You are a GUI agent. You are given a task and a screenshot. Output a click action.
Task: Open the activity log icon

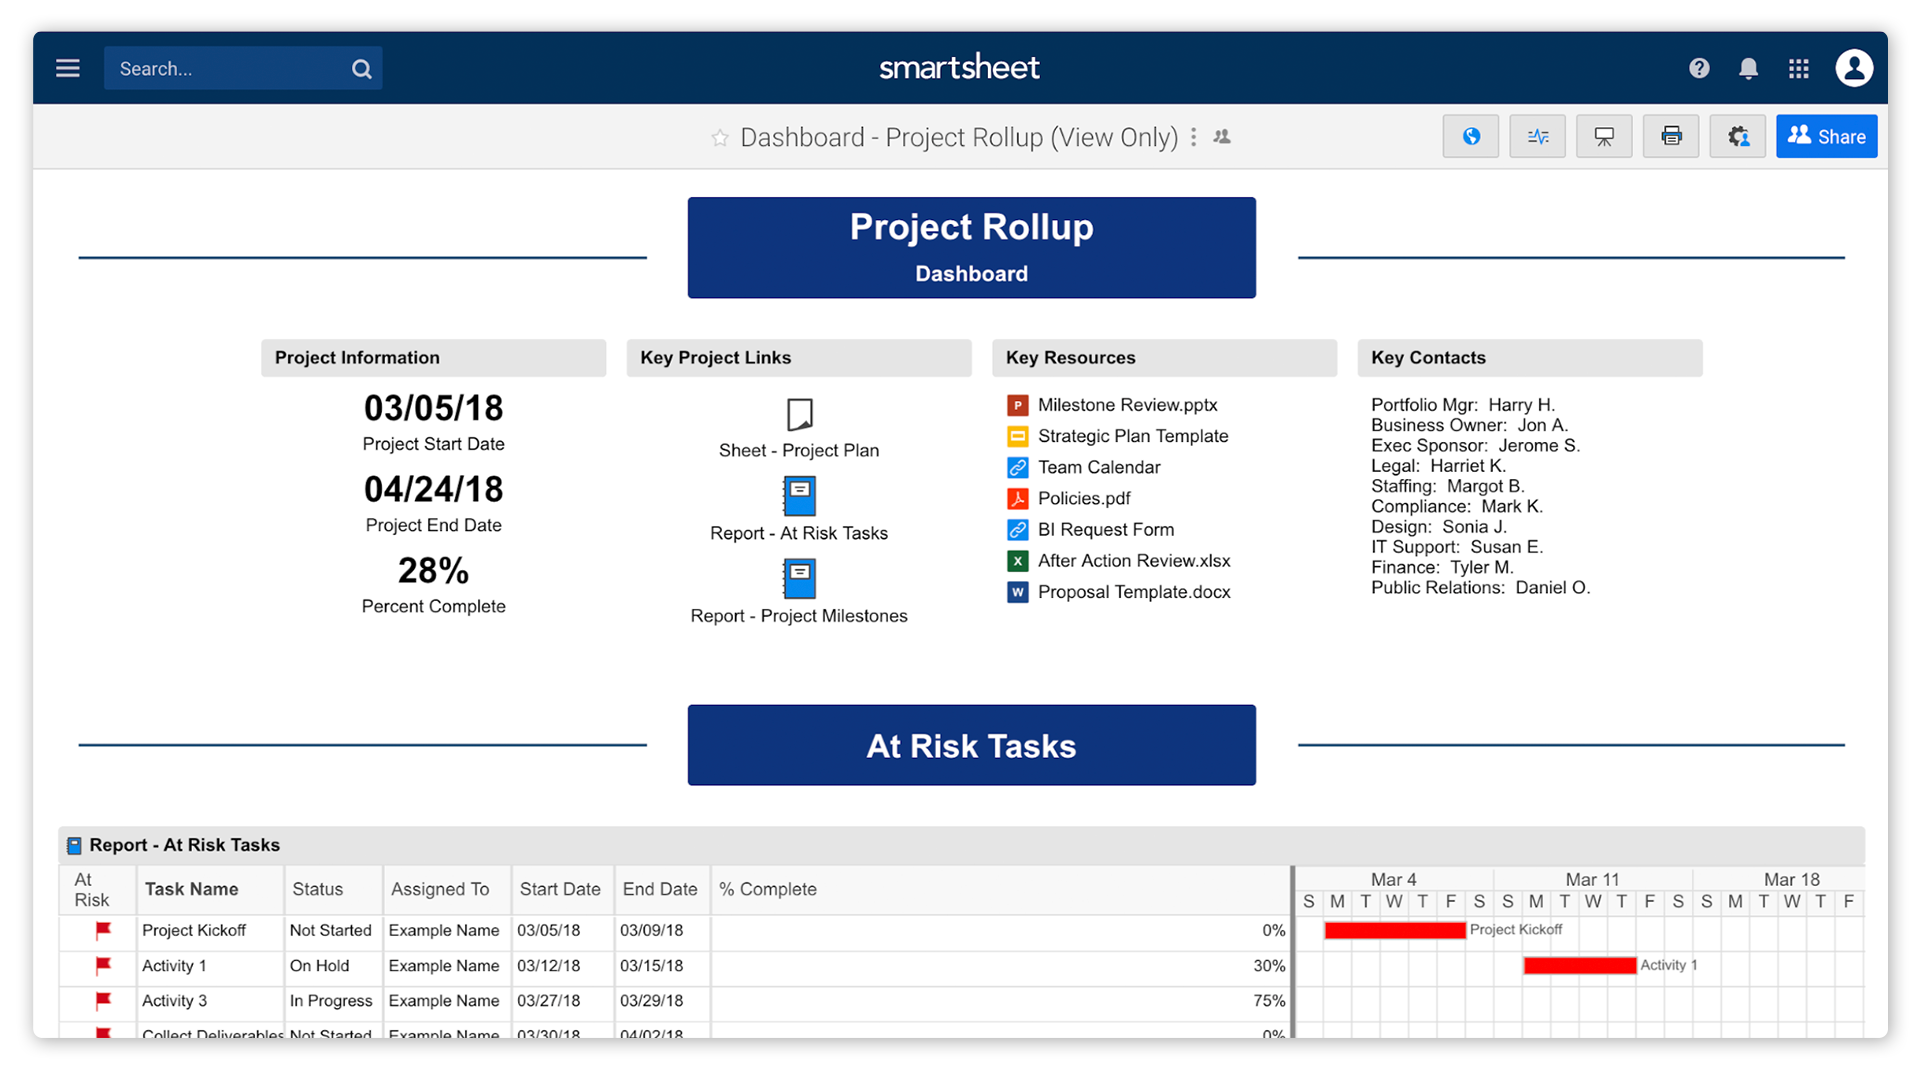tap(1538, 137)
